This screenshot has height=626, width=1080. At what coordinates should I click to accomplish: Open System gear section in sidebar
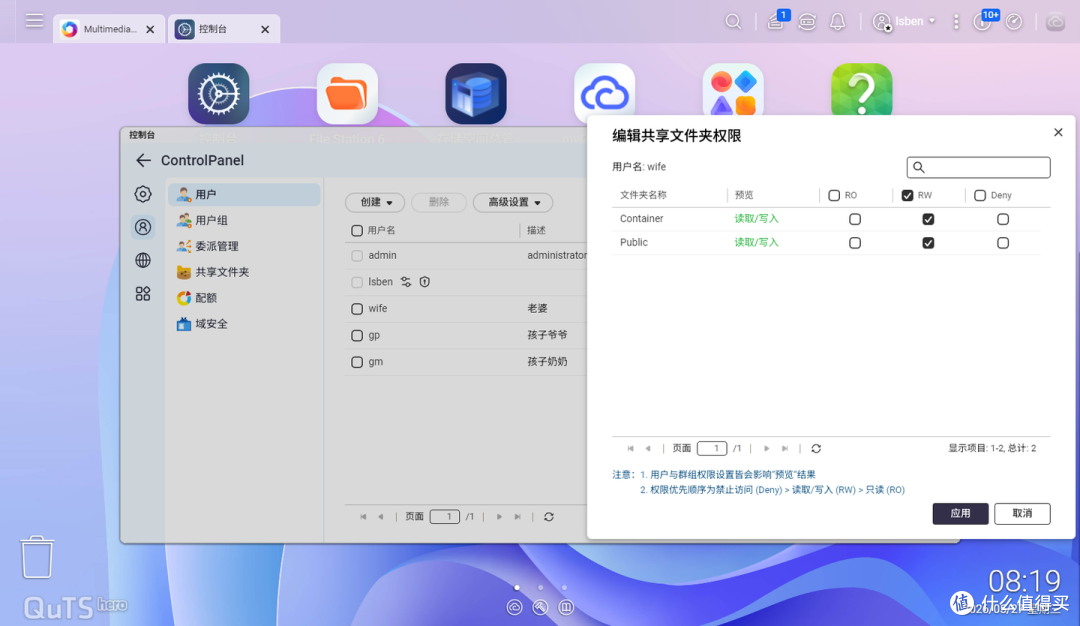[x=143, y=194]
